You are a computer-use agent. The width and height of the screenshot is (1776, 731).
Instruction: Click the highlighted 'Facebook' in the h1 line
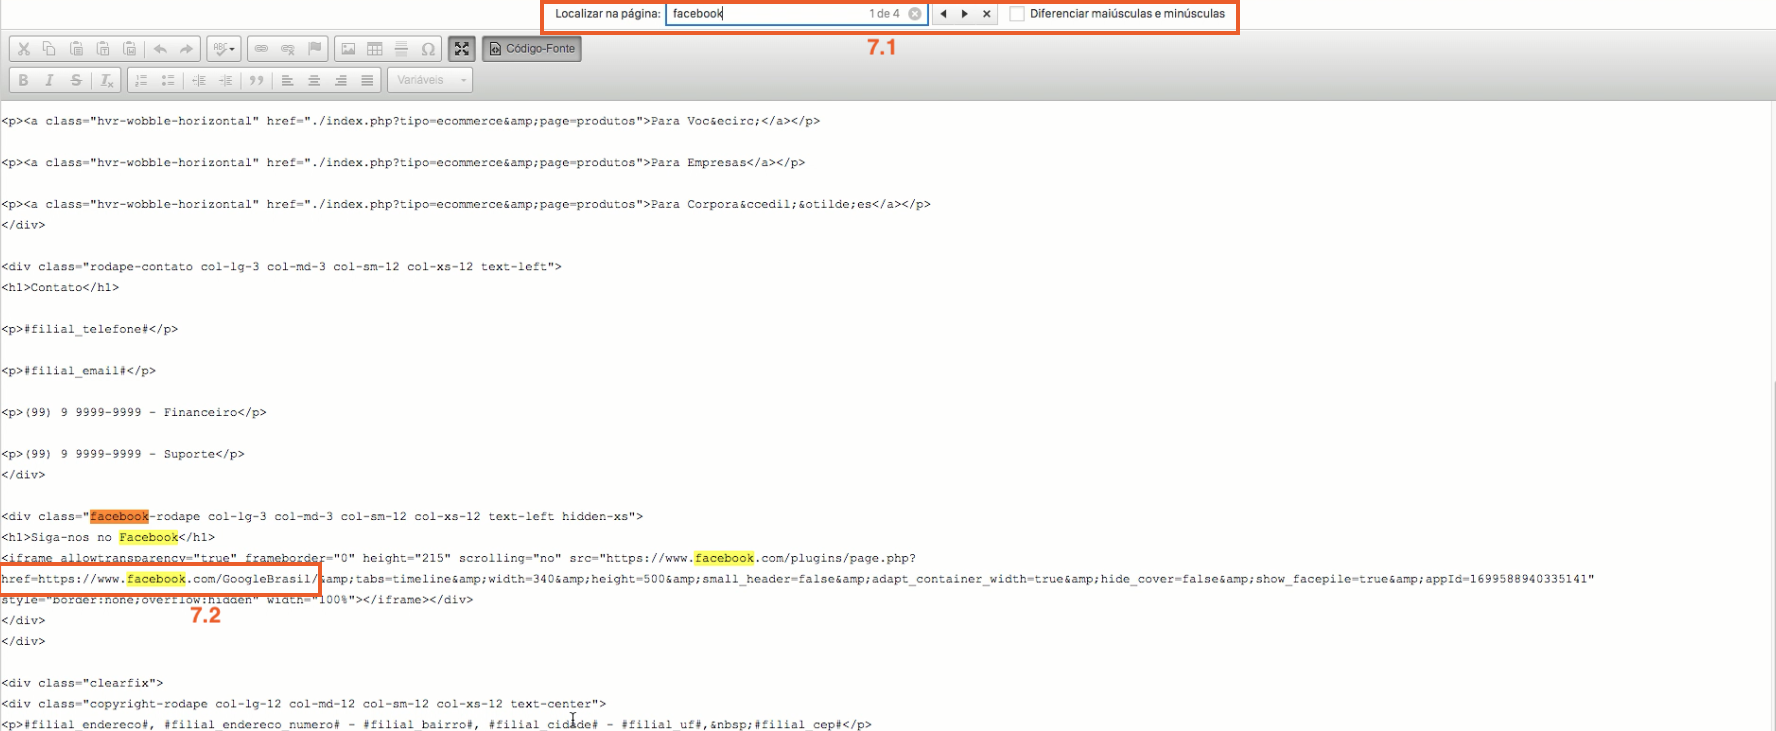point(148,538)
